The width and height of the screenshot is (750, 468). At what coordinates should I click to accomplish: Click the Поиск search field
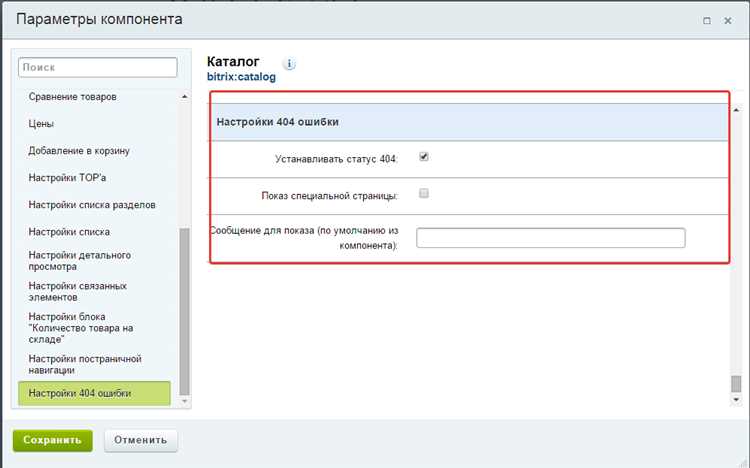pyautogui.click(x=98, y=67)
